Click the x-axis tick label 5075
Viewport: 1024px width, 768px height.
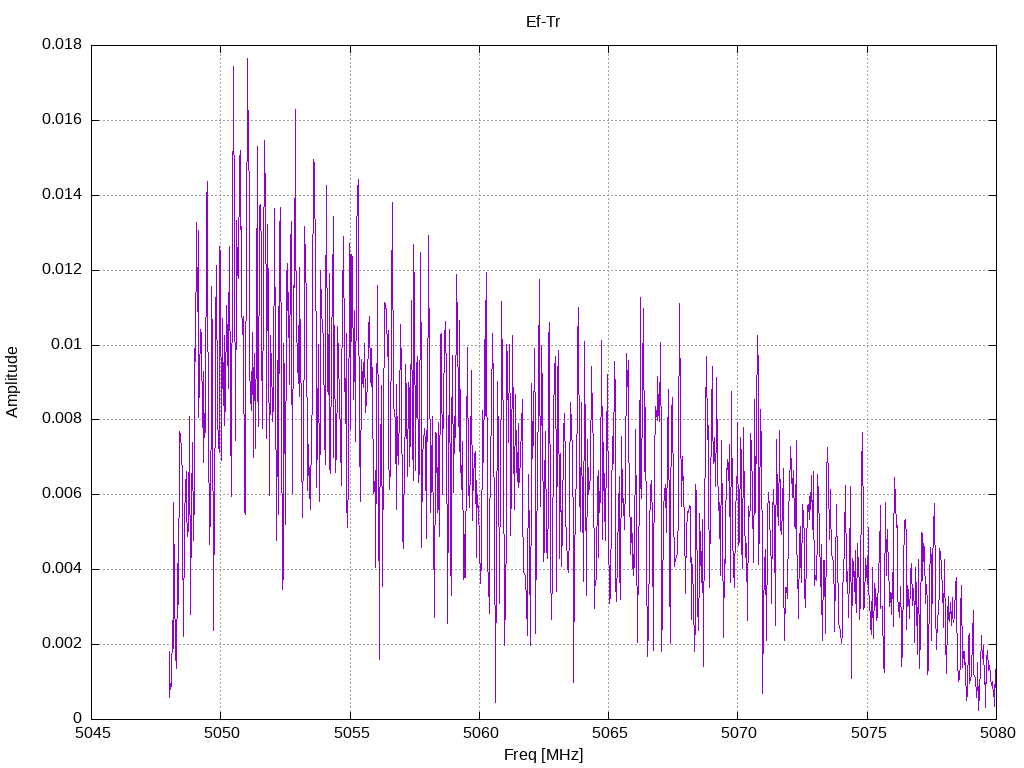click(869, 733)
